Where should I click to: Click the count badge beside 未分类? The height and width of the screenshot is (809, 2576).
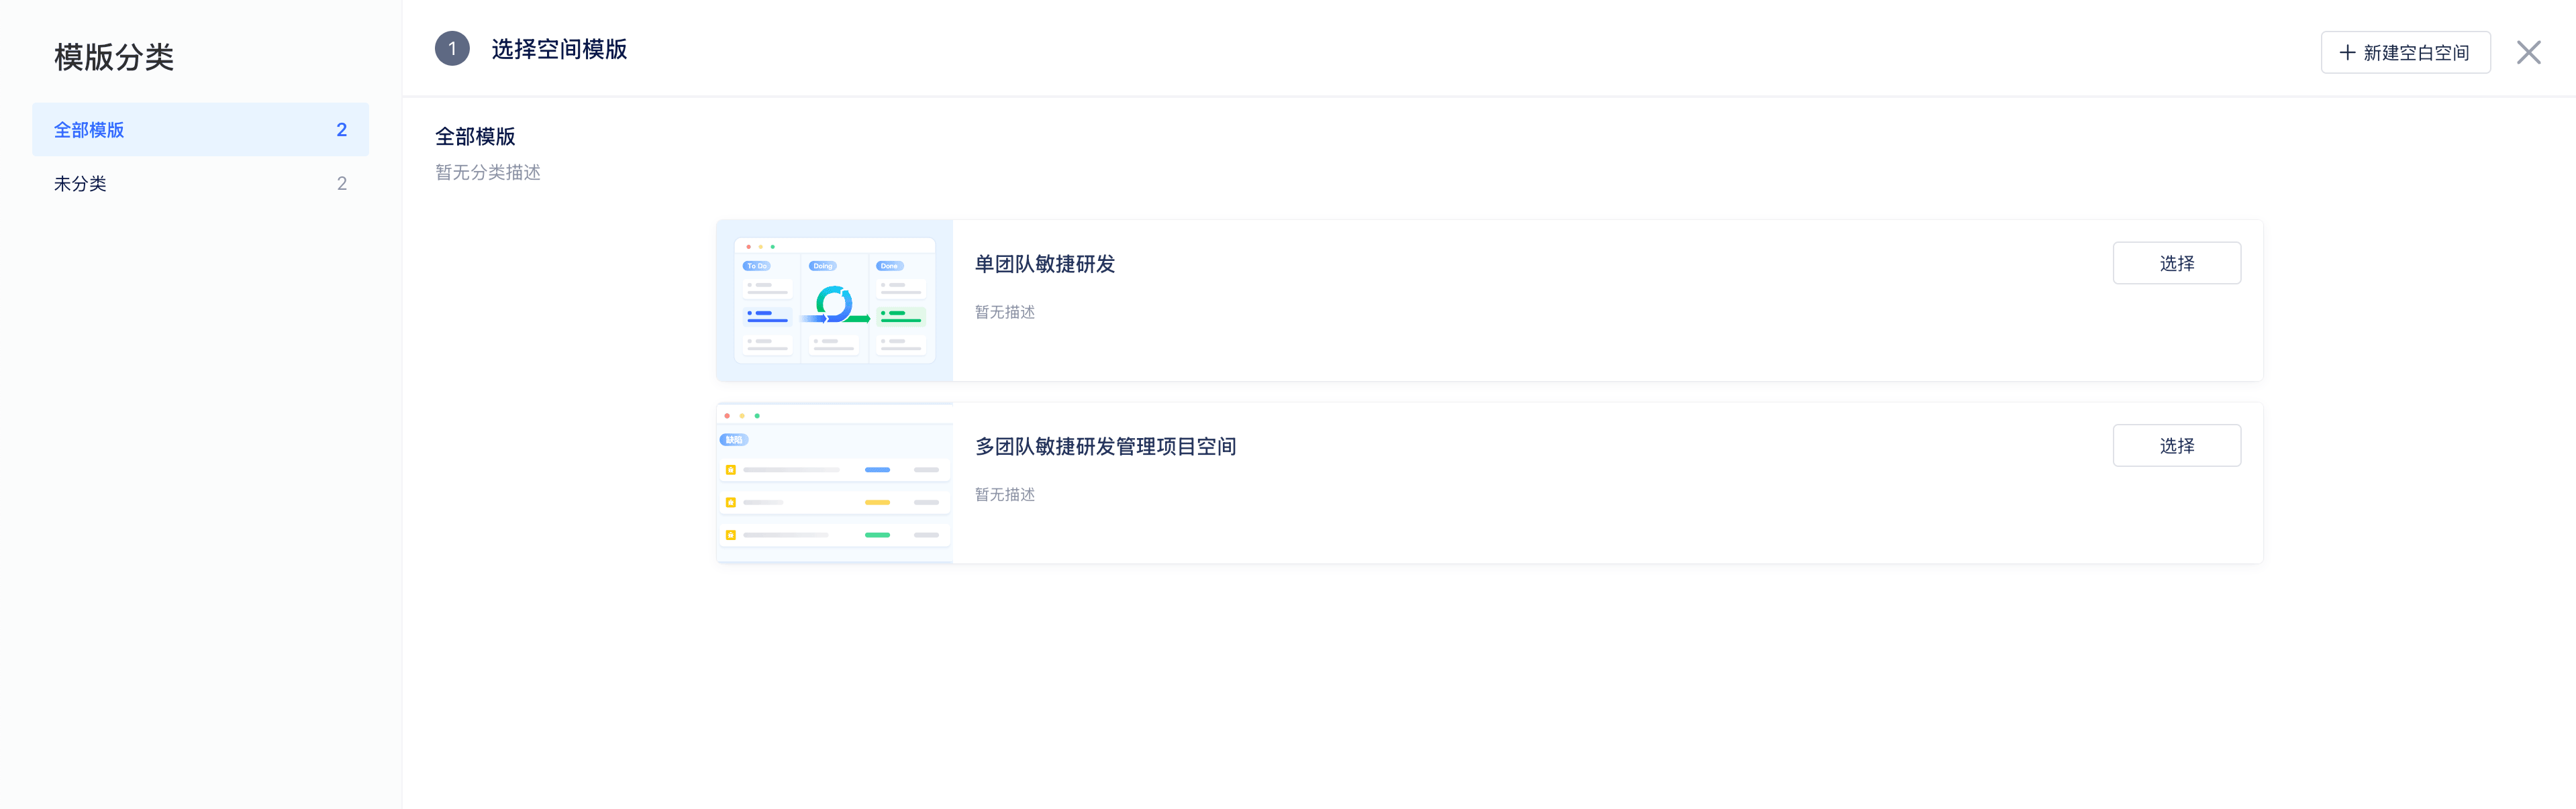(342, 184)
